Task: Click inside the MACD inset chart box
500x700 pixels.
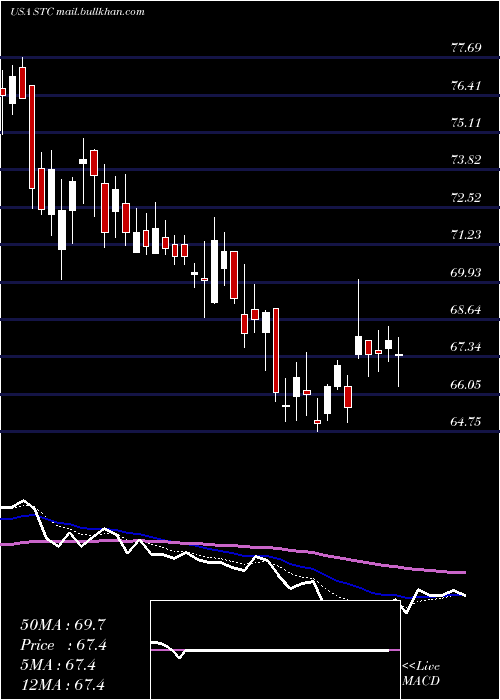Action: [x=275, y=650]
